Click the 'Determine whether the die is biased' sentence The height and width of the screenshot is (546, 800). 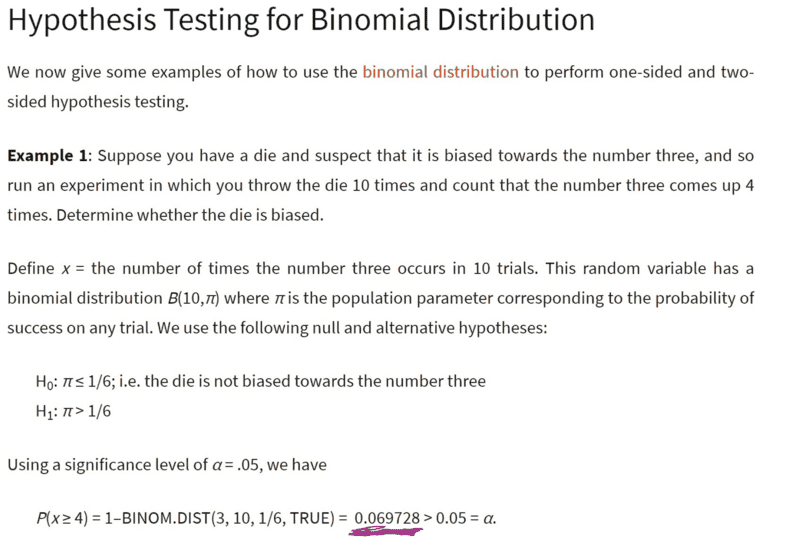pyautogui.click(x=190, y=215)
